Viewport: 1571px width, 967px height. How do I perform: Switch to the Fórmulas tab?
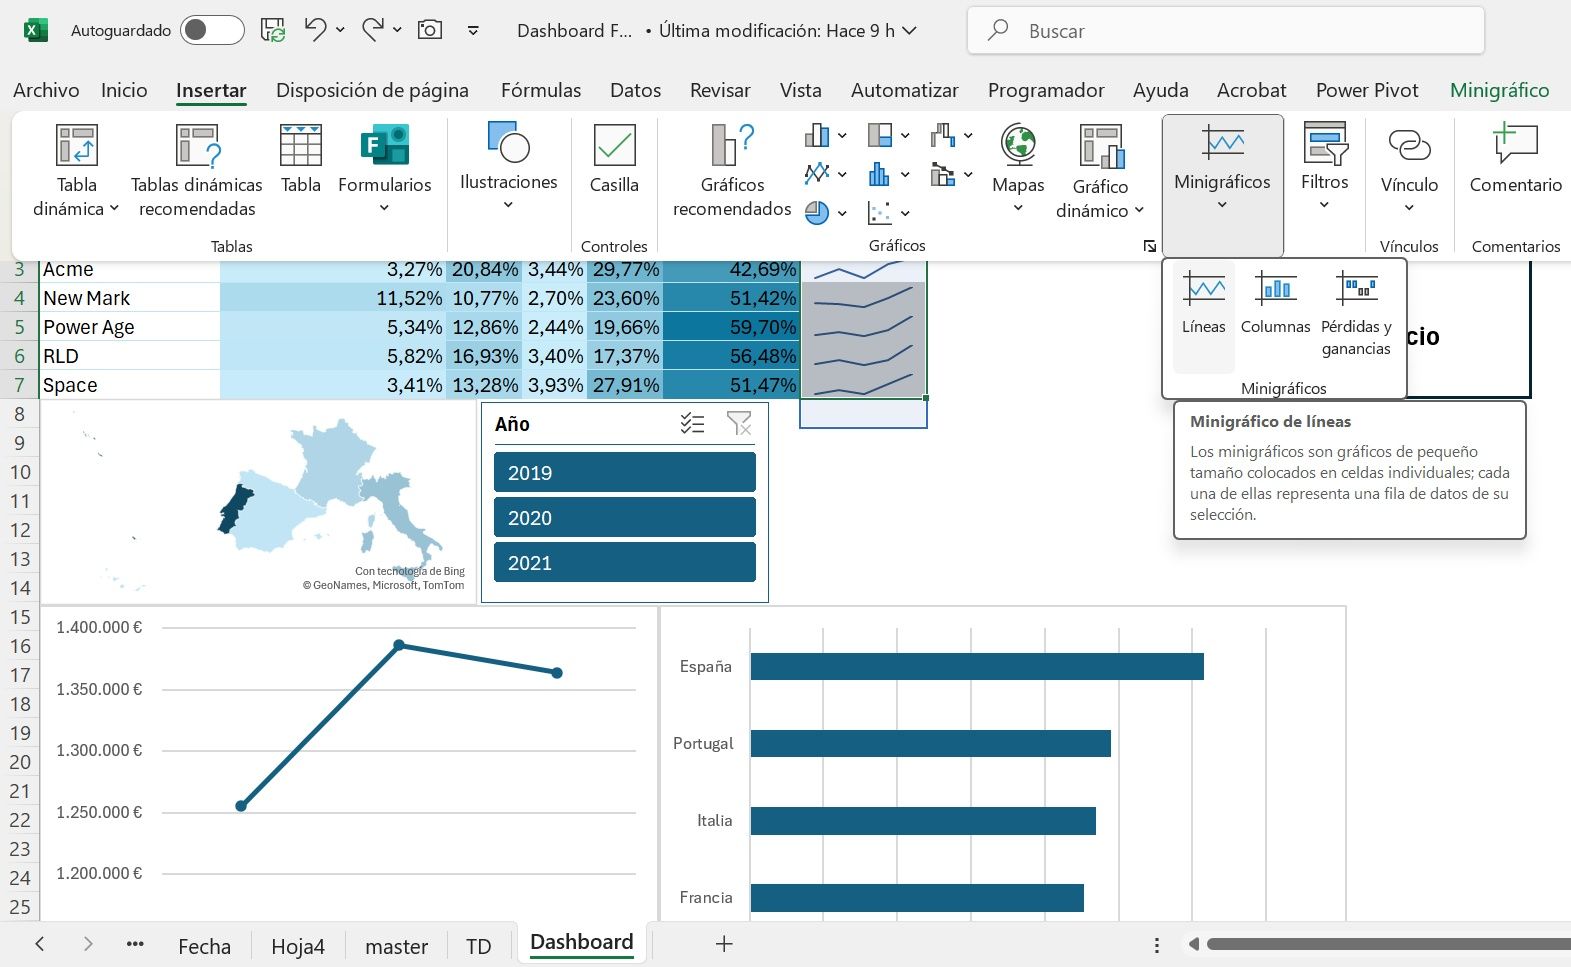(541, 90)
